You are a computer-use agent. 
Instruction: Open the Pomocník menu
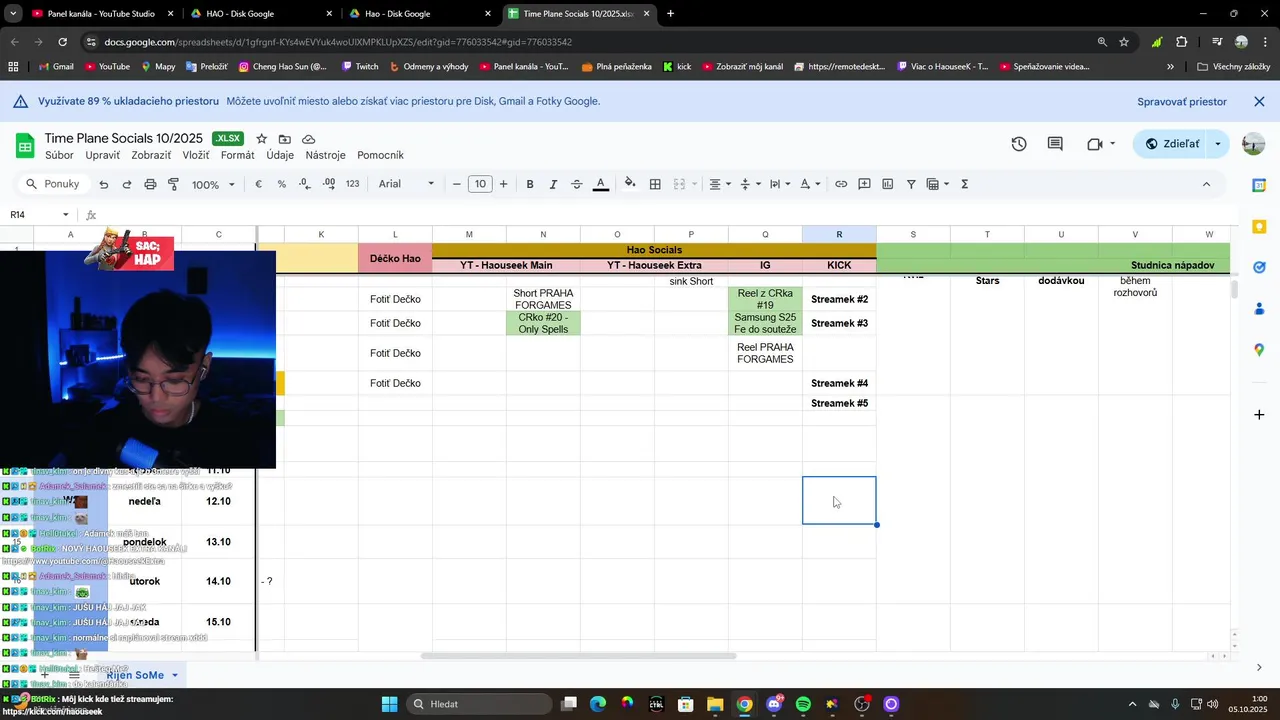pyautogui.click(x=380, y=155)
